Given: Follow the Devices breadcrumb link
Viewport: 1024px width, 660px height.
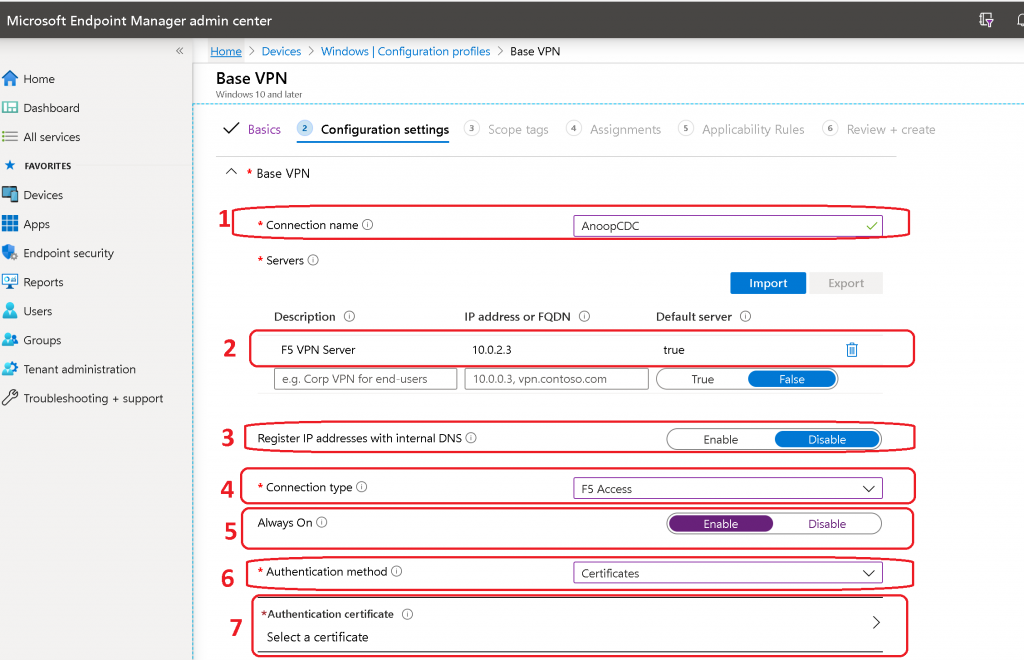Looking at the screenshot, I should pos(281,51).
